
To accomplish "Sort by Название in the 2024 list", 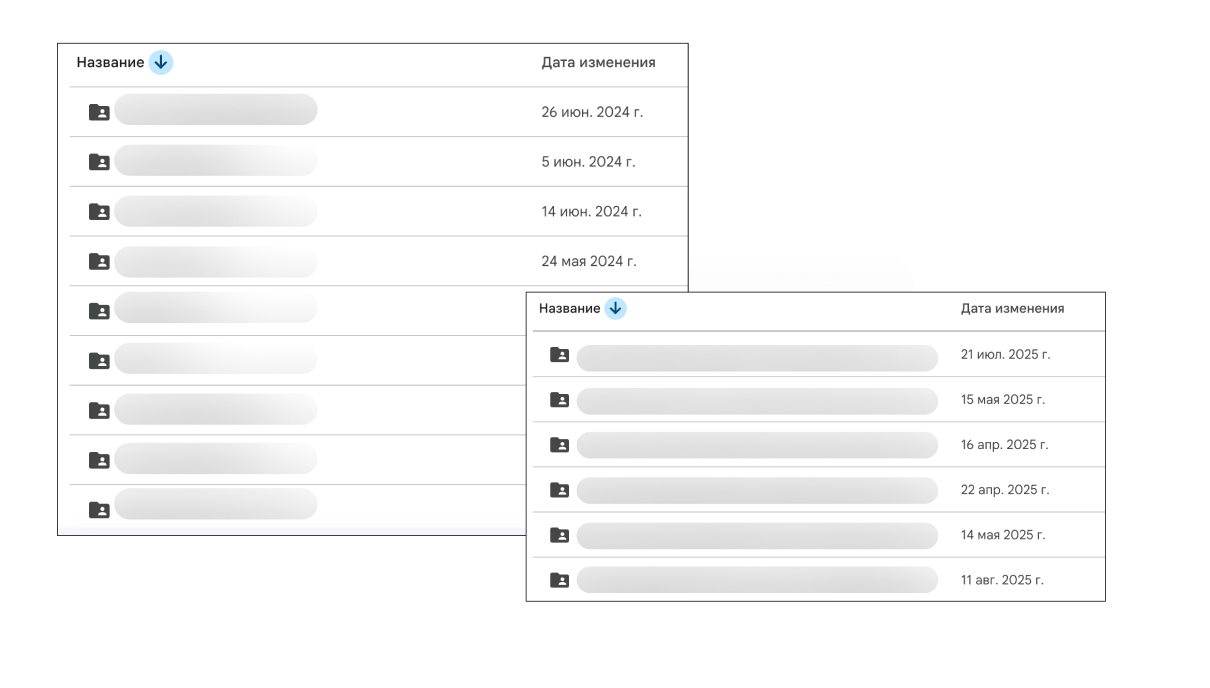I will pos(110,63).
